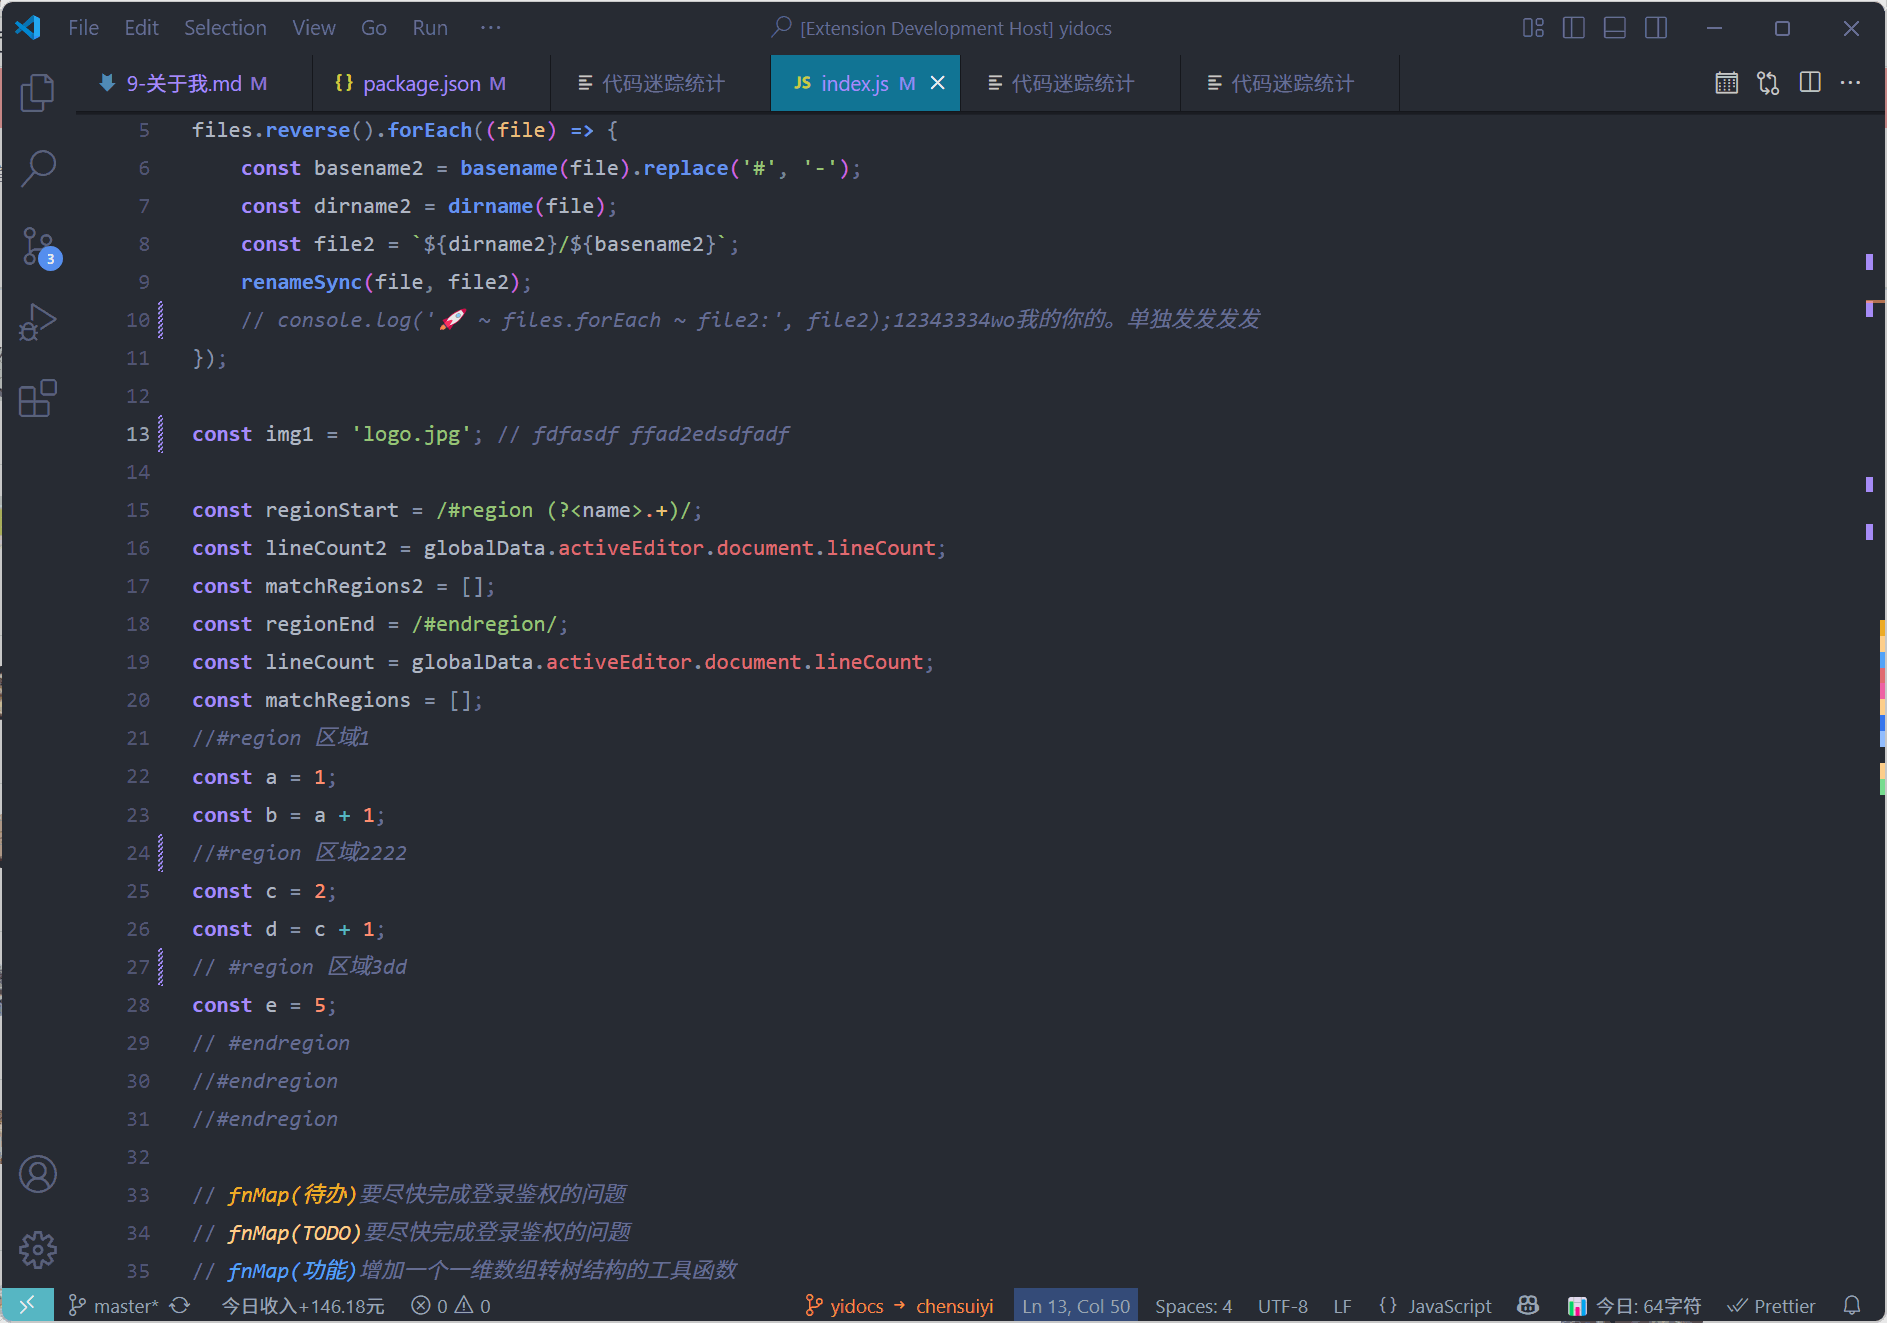Click 'renameSync' on line 9
This screenshot has width=1887, height=1323.
[301, 282]
